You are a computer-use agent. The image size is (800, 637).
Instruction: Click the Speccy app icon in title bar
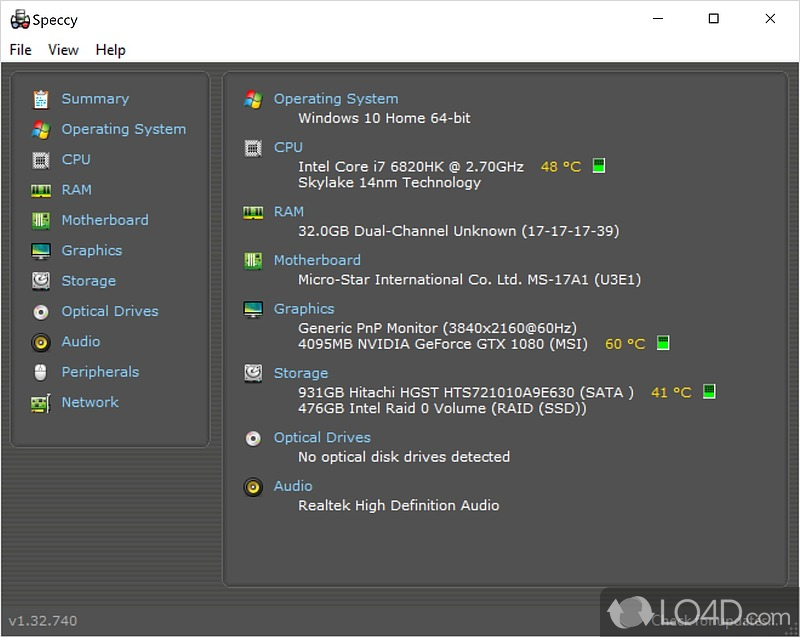point(20,19)
